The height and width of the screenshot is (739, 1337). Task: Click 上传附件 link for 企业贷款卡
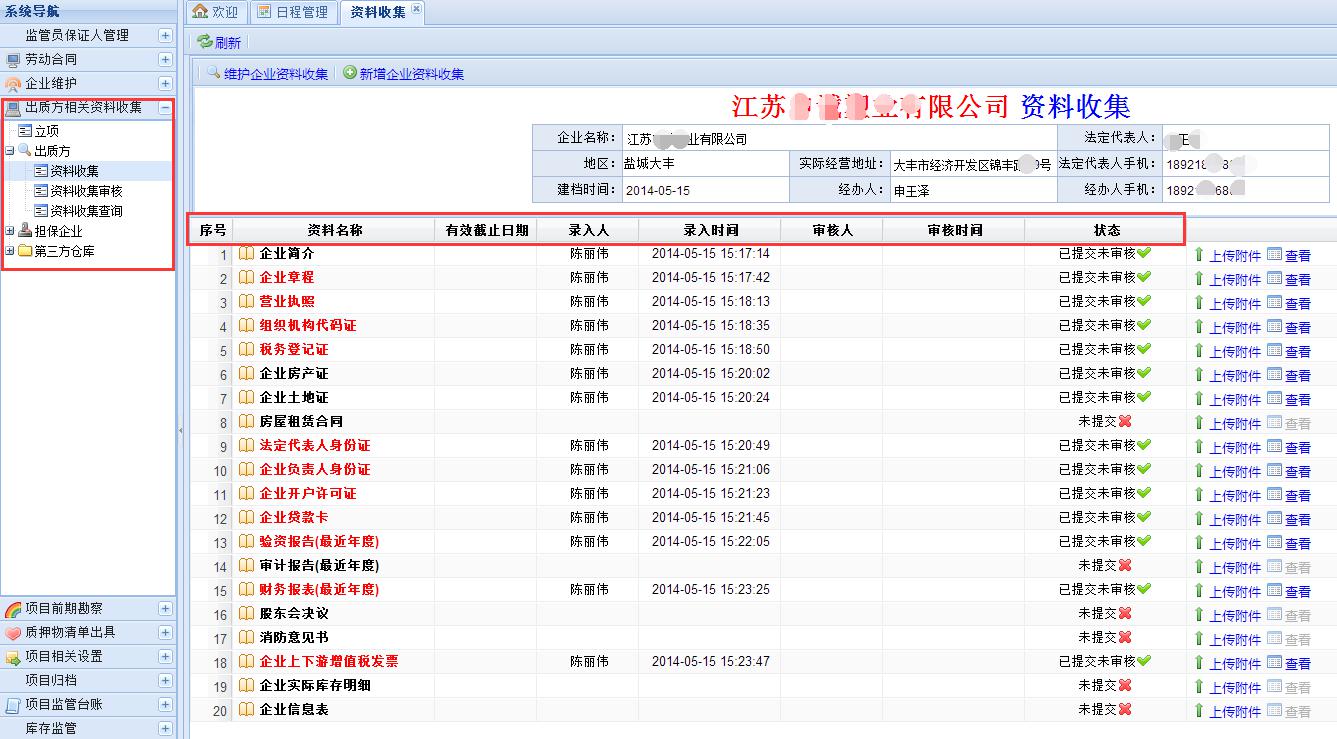(x=1235, y=519)
